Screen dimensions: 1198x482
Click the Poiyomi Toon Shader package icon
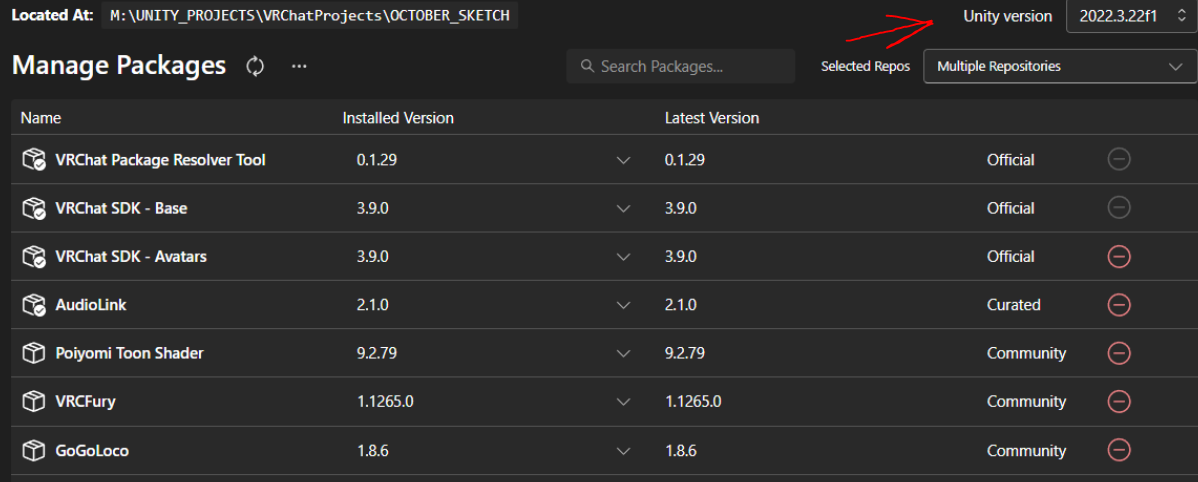35,353
